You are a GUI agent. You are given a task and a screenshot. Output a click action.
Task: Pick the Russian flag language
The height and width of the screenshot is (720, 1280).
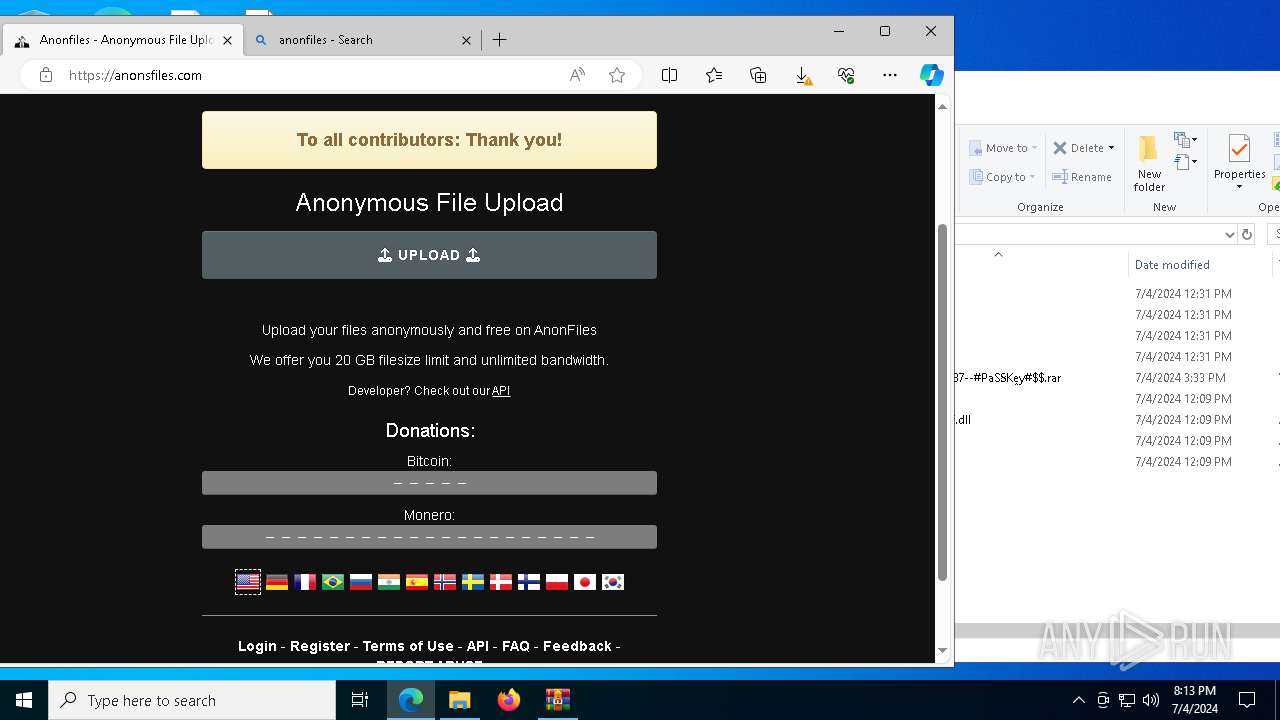pyautogui.click(x=361, y=582)
